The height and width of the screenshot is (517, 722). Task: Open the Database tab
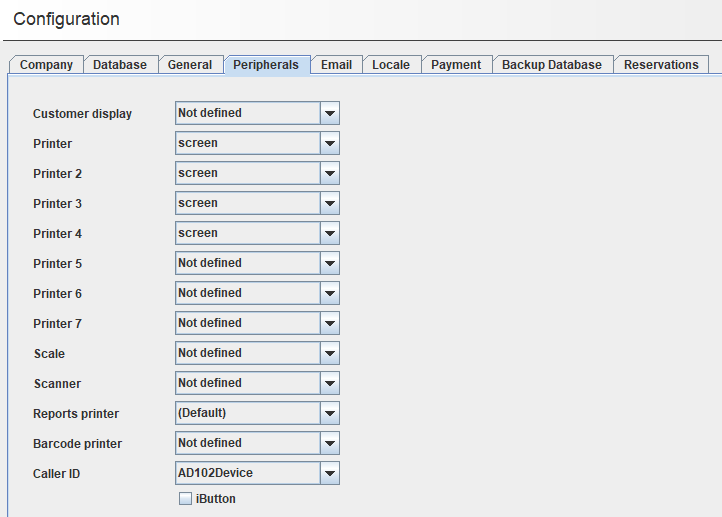point(120,65)
